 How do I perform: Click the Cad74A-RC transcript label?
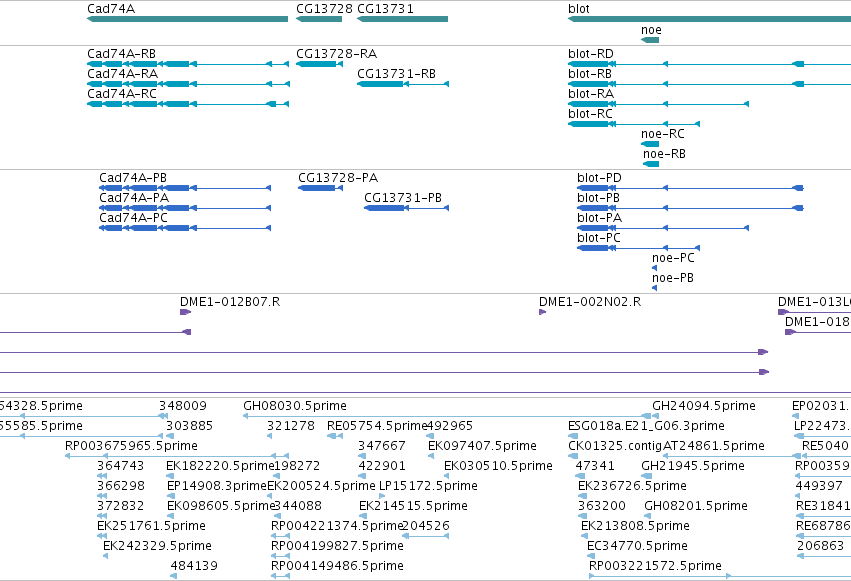click(x=122, y=94)
